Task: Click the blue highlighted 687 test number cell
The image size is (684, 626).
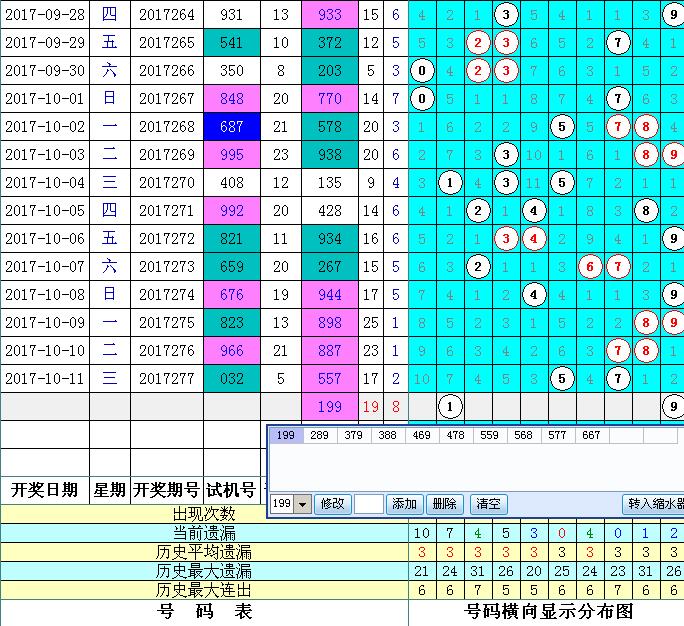Action: click(x=231, y=127)
